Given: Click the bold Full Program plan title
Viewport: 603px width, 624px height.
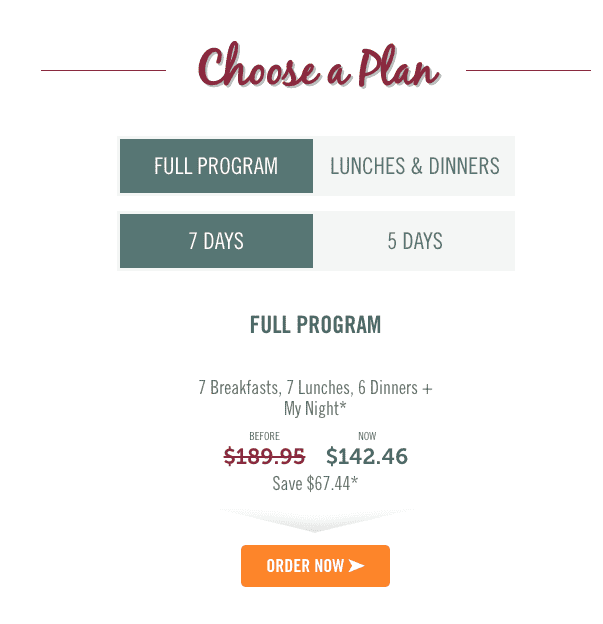Looking at the screenshot, I should pos(315,324).
